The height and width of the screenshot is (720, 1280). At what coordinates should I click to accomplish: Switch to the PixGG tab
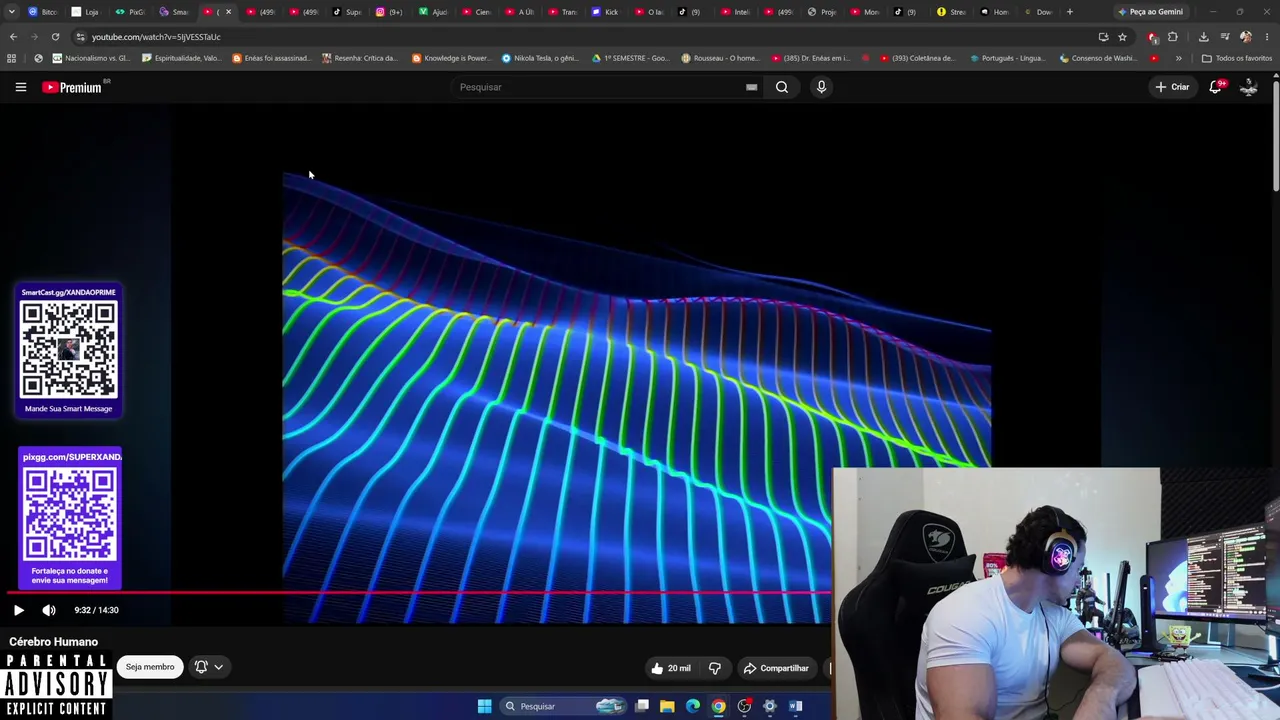pos(131,12)
